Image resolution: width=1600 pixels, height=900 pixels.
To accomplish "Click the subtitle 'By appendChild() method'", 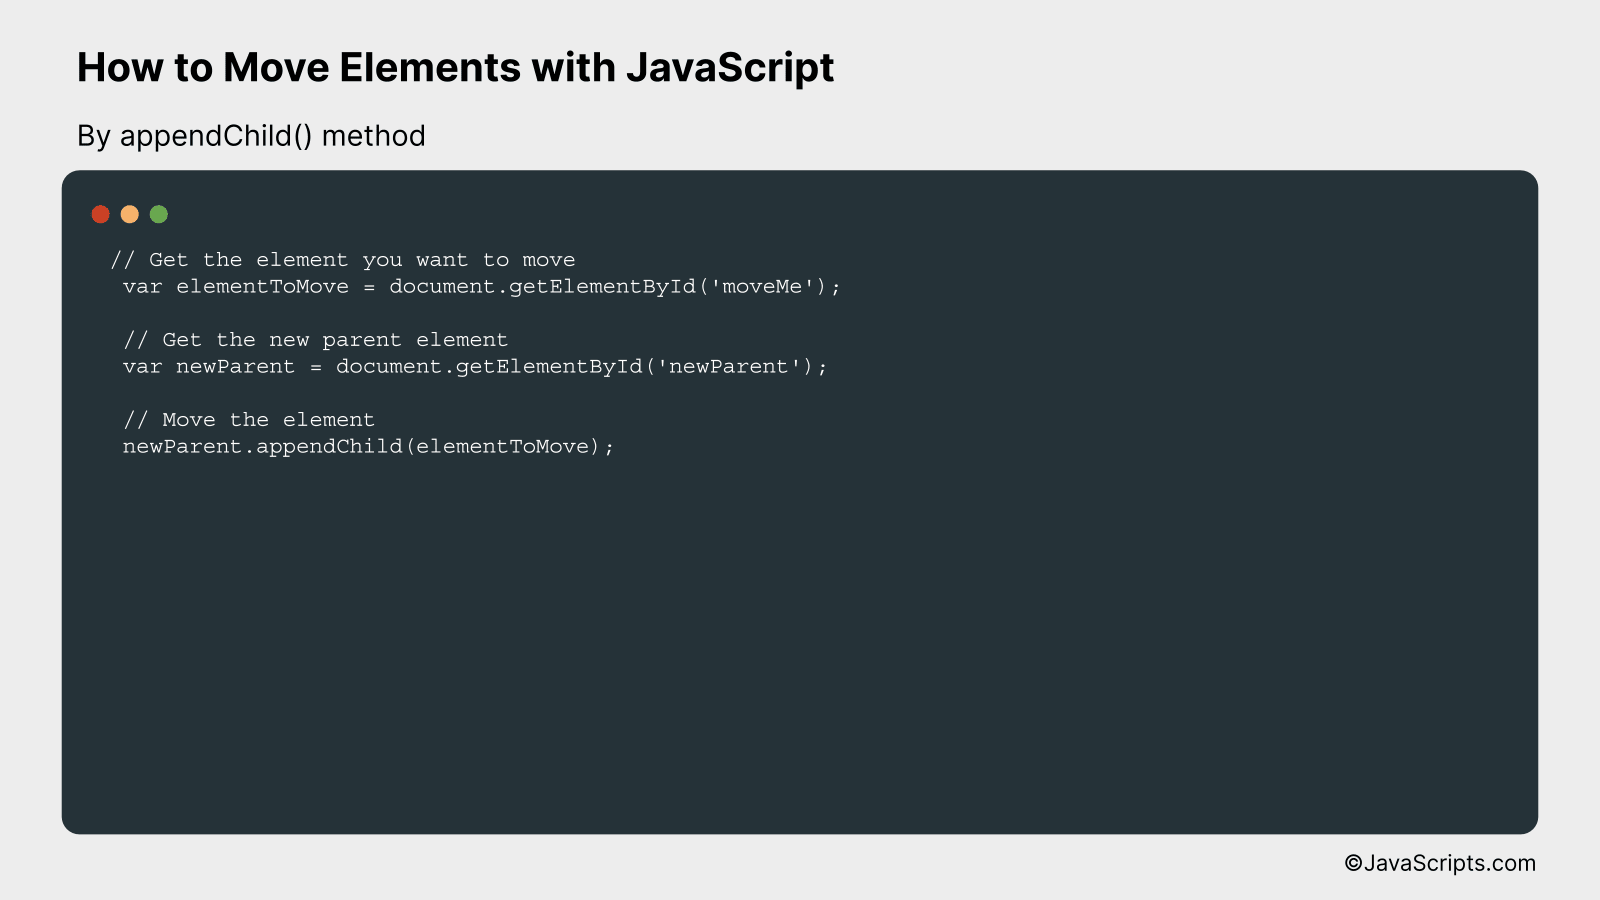I will tap(251, 136).
